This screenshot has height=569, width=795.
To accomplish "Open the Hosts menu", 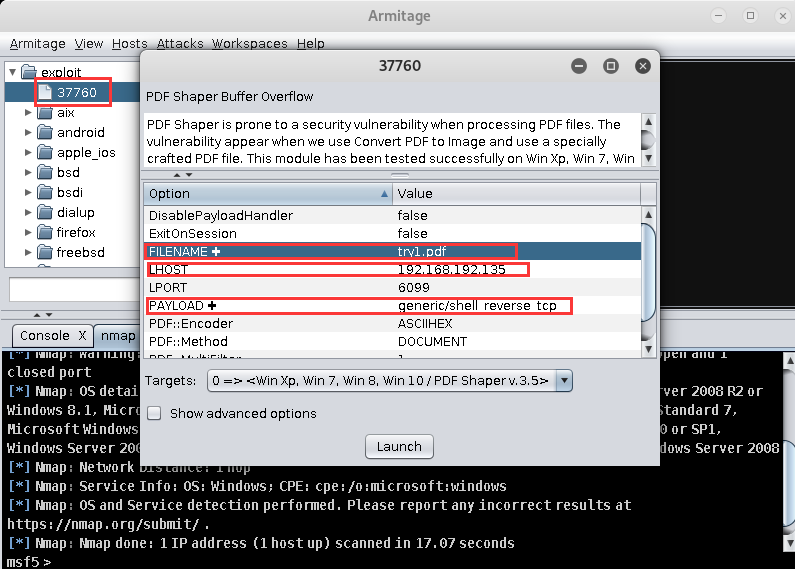I will coord(129,44).
